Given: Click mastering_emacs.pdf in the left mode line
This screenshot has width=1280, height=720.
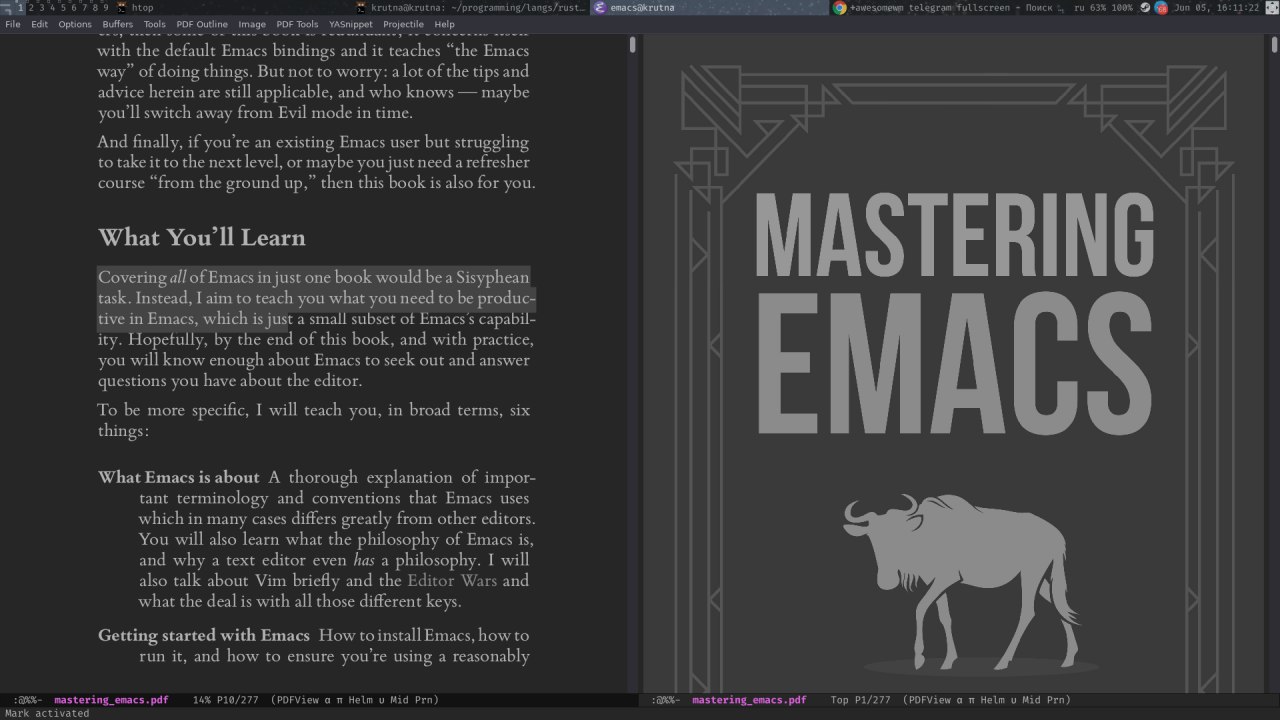Looking at the screenshot, I should point(111,700).
